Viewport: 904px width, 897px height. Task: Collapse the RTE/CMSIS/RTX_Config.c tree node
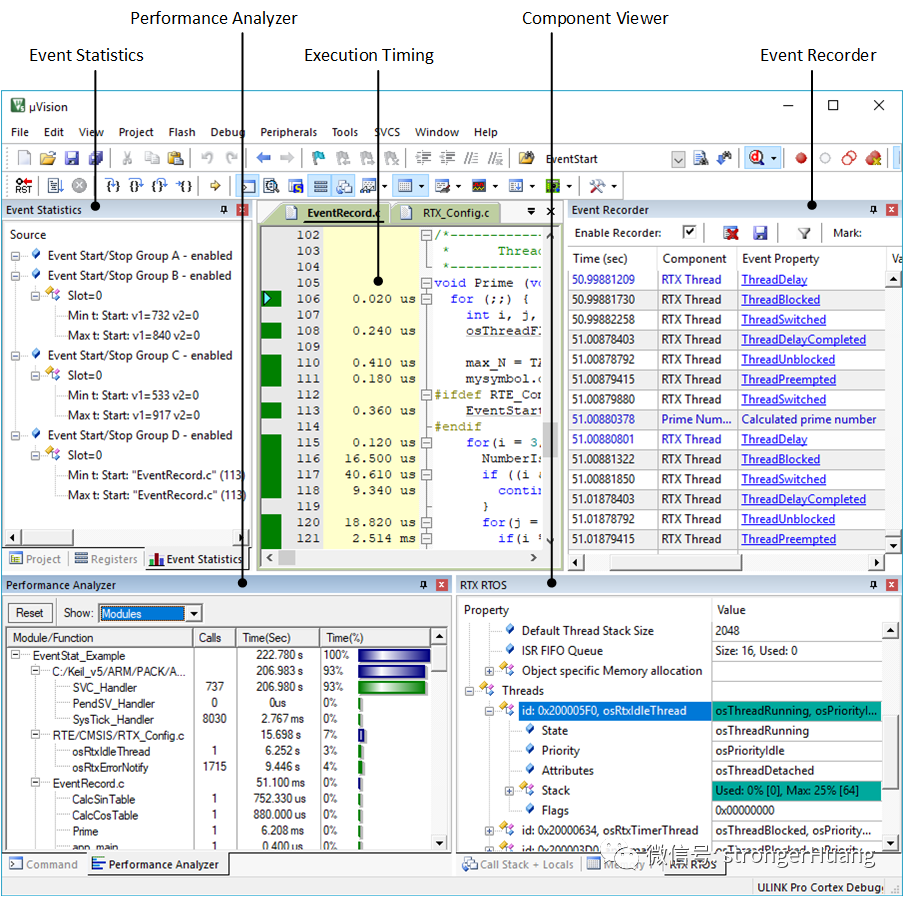tap(35, 734)
